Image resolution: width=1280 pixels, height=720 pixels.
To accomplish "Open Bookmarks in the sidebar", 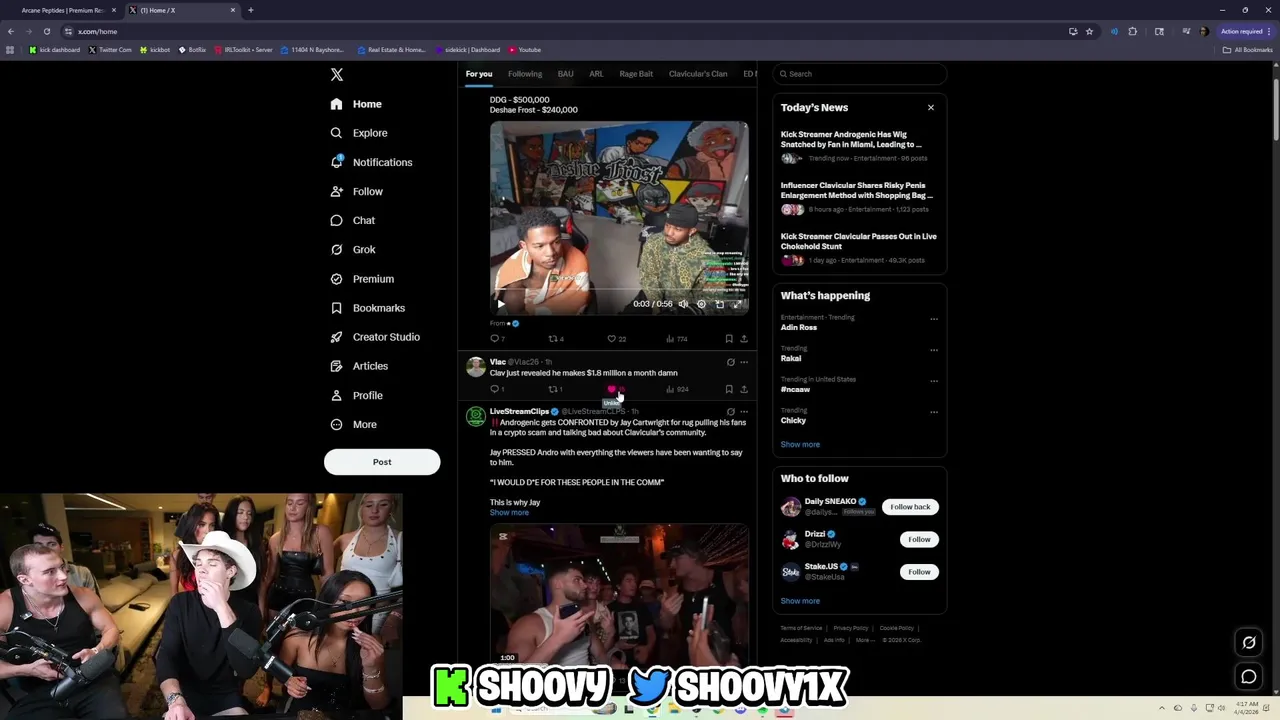I will point(367,308).
